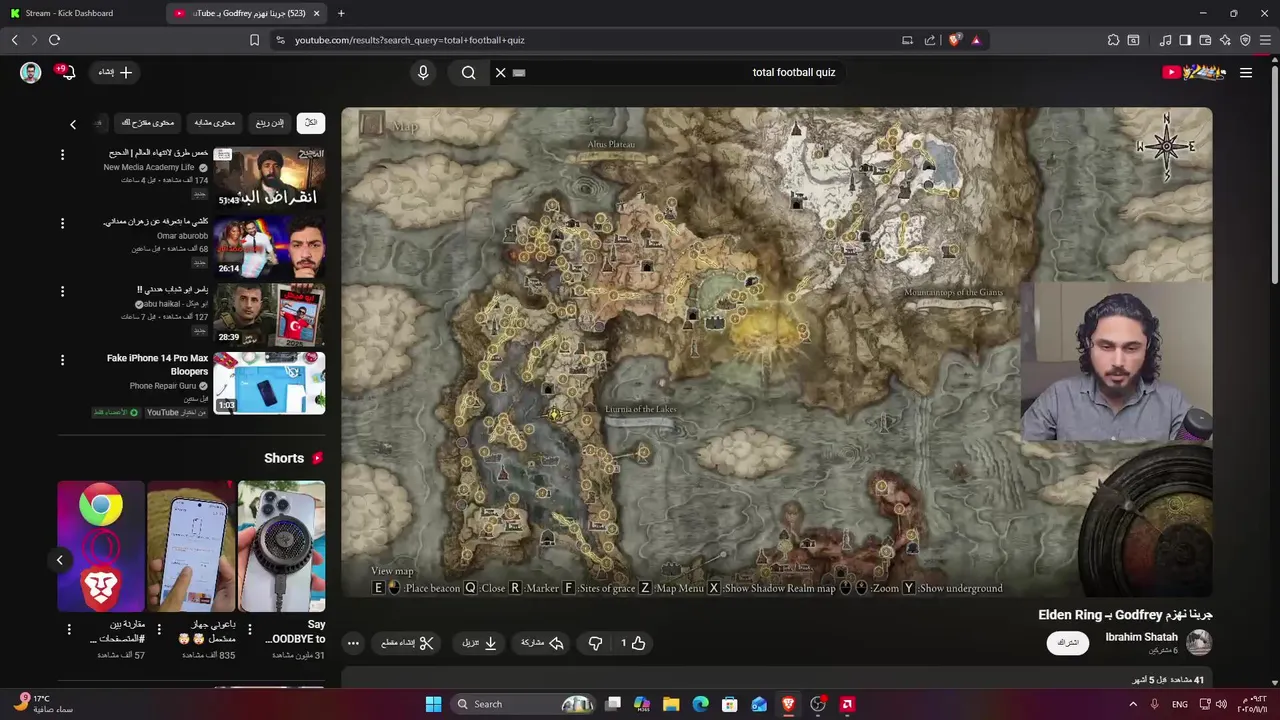
Task: Click the bookmark icon in address bar
Action: coord(254,40)
